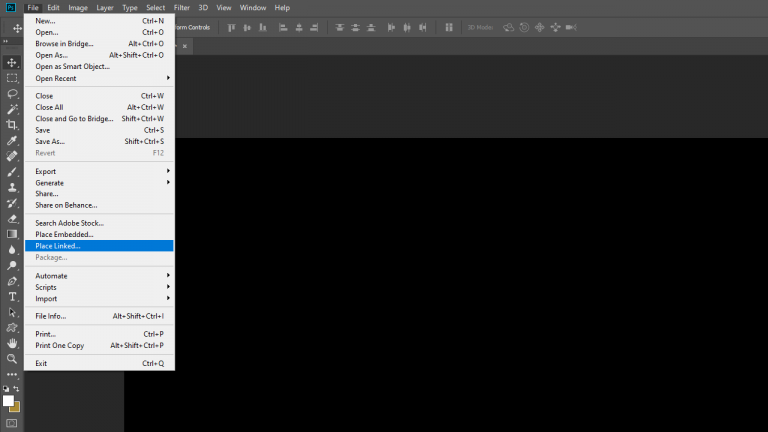Image resolution: width=768 pixels, height=432 pixels.
Task: Click Align Right Edges icon
Action: click(314, 27)
